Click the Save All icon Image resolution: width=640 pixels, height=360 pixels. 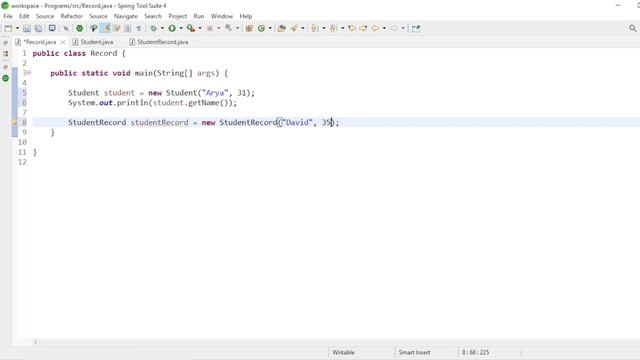click(x=38, y=28)
